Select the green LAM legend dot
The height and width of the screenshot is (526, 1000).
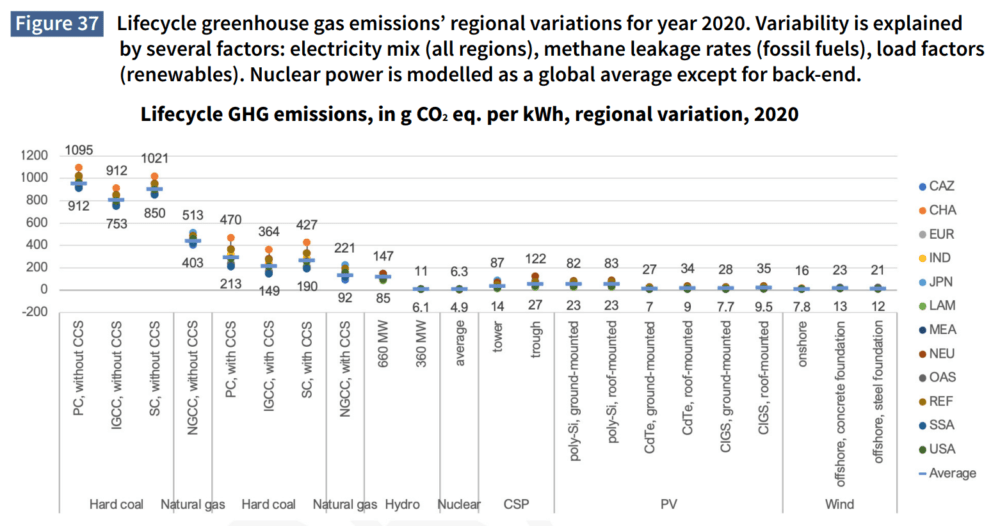(921, 306)
